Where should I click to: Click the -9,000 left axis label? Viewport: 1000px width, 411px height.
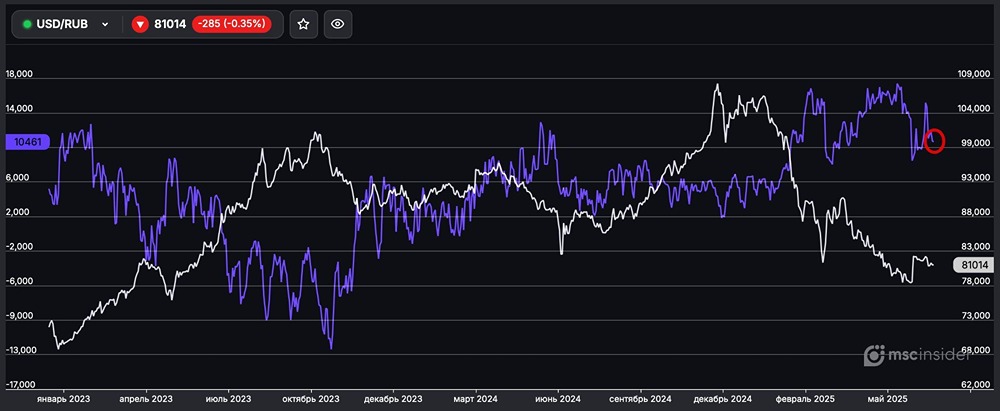coord(18,316)
